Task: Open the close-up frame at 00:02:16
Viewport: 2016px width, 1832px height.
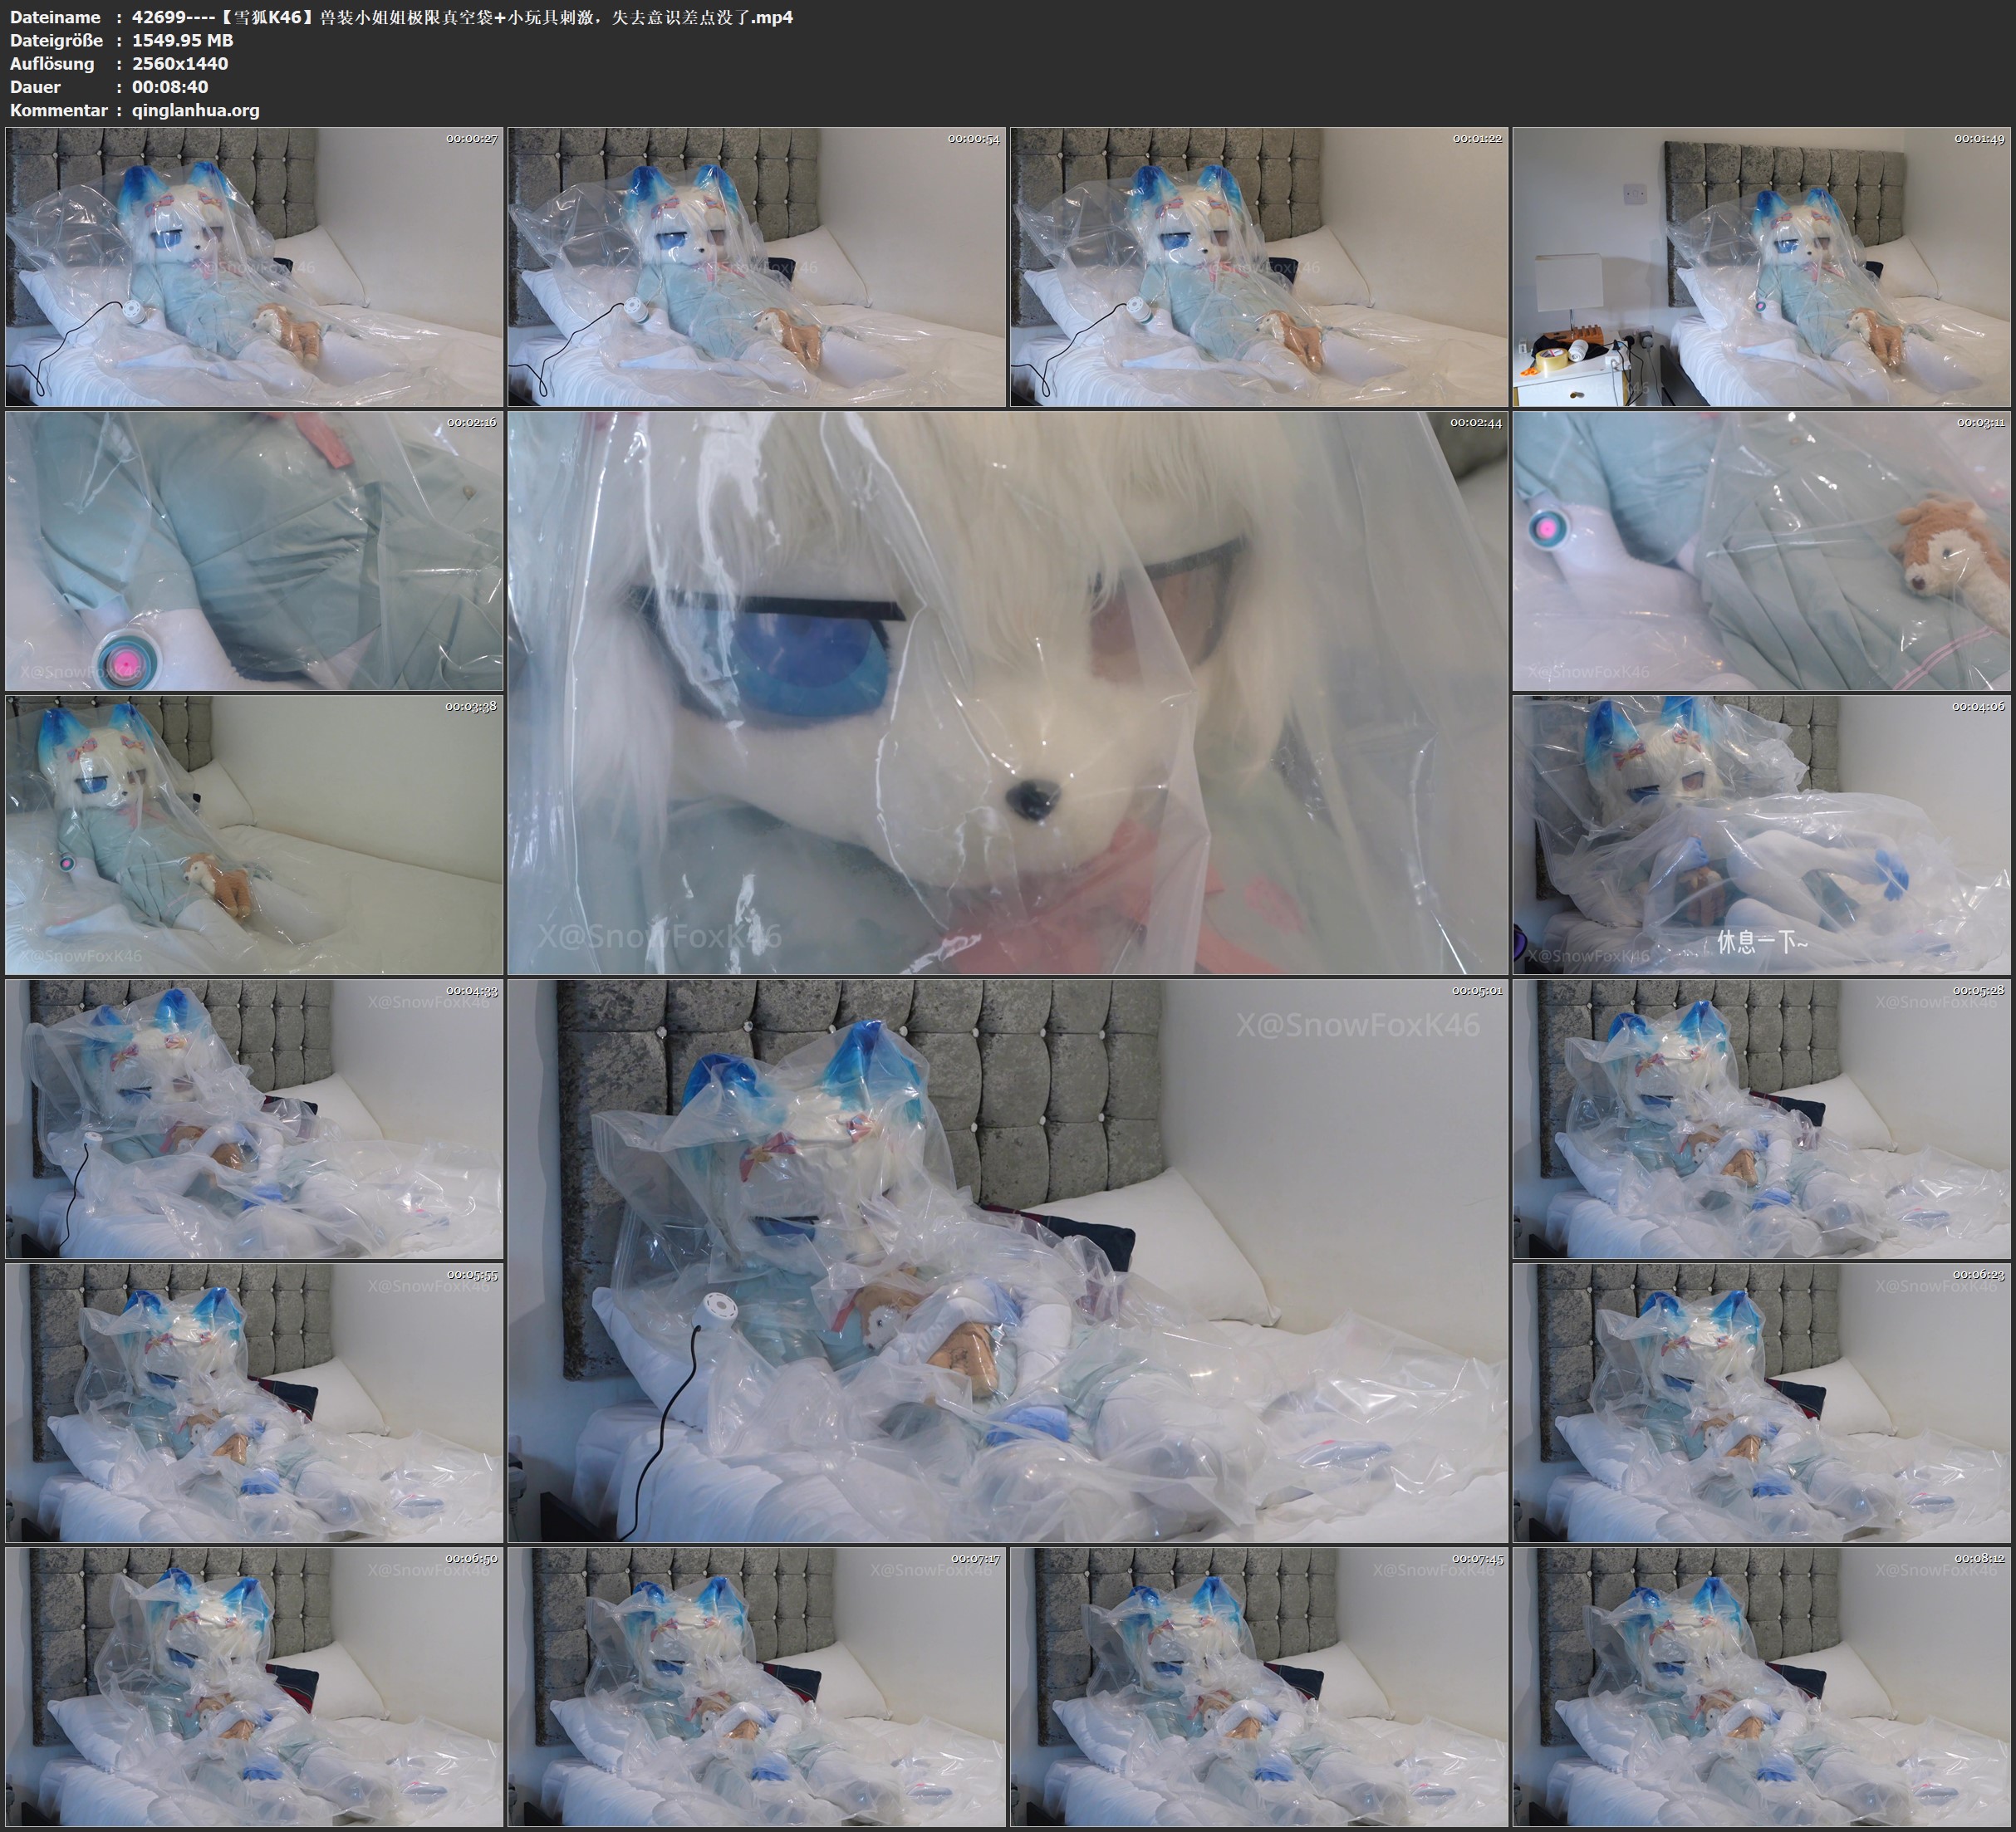Action: coord(254,551)
